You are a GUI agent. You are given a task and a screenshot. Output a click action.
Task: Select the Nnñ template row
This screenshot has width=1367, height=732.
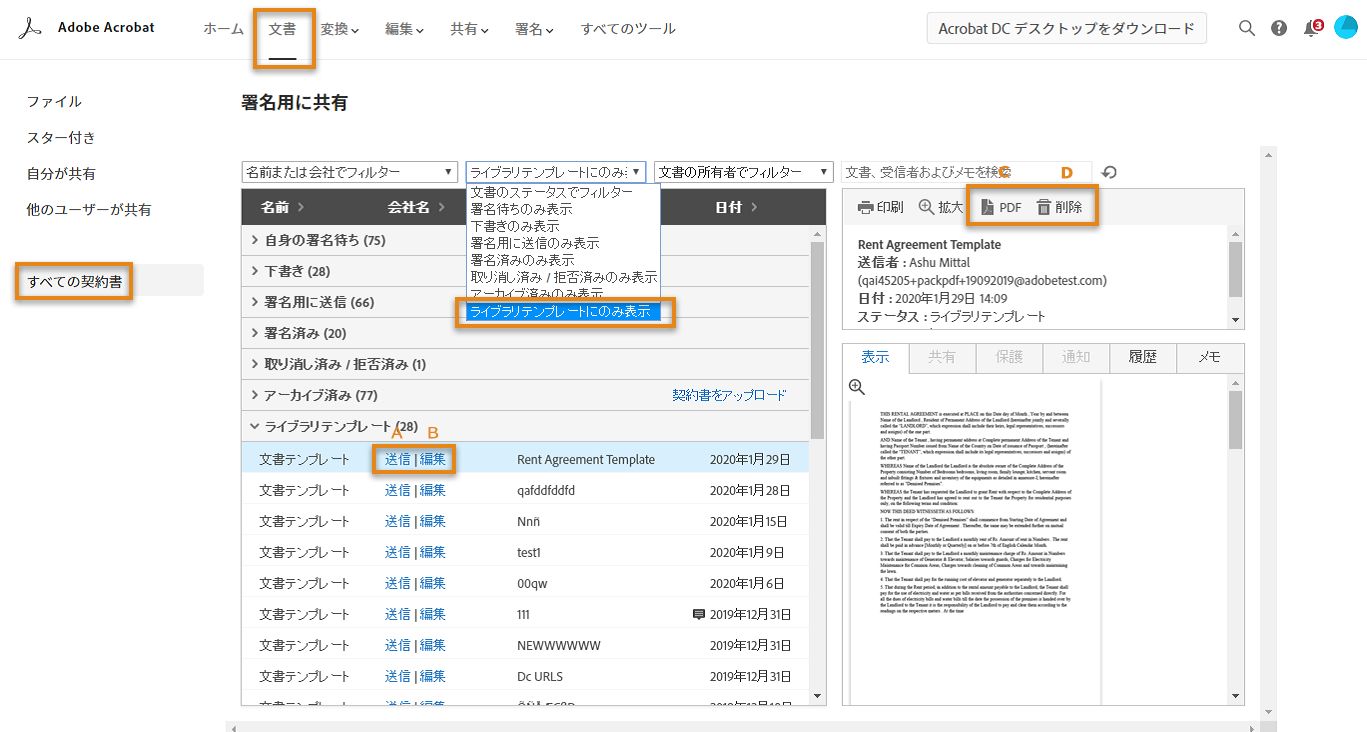[x=525, y=521]
